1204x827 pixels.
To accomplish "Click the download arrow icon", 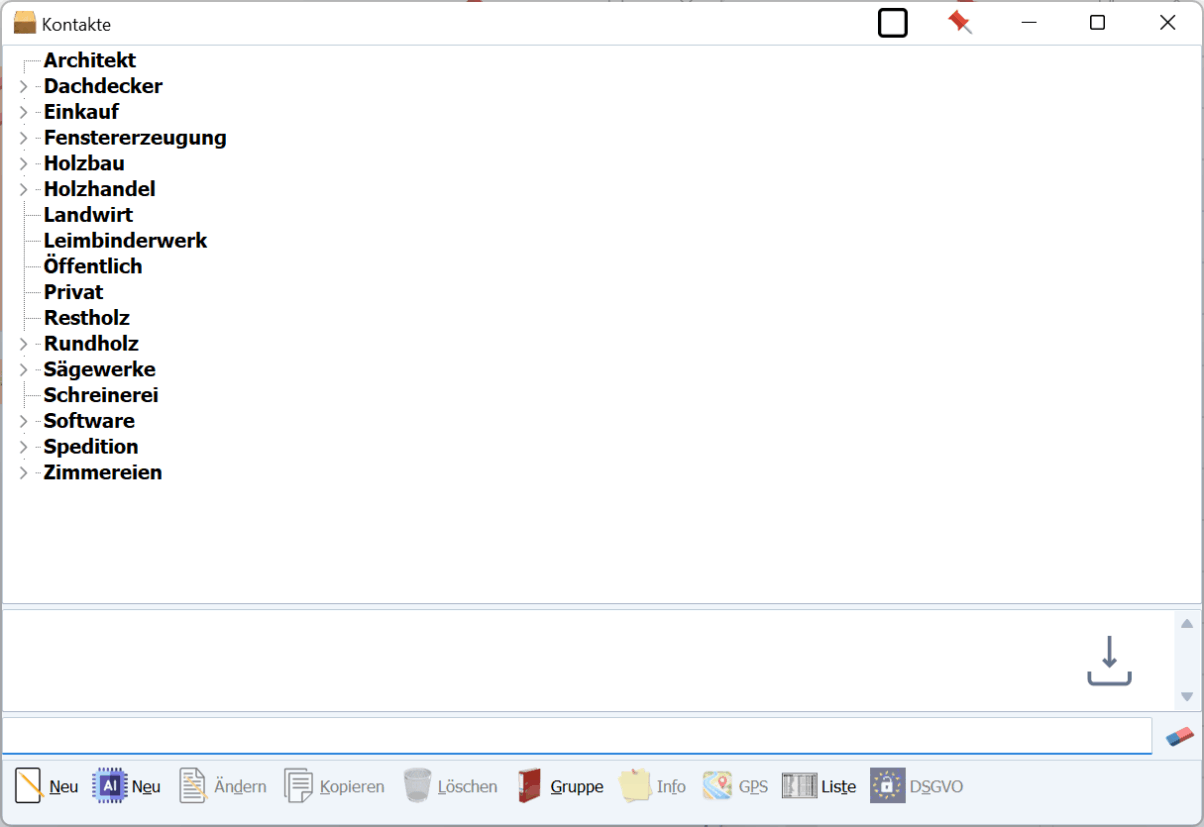I will coord(1109,661).
